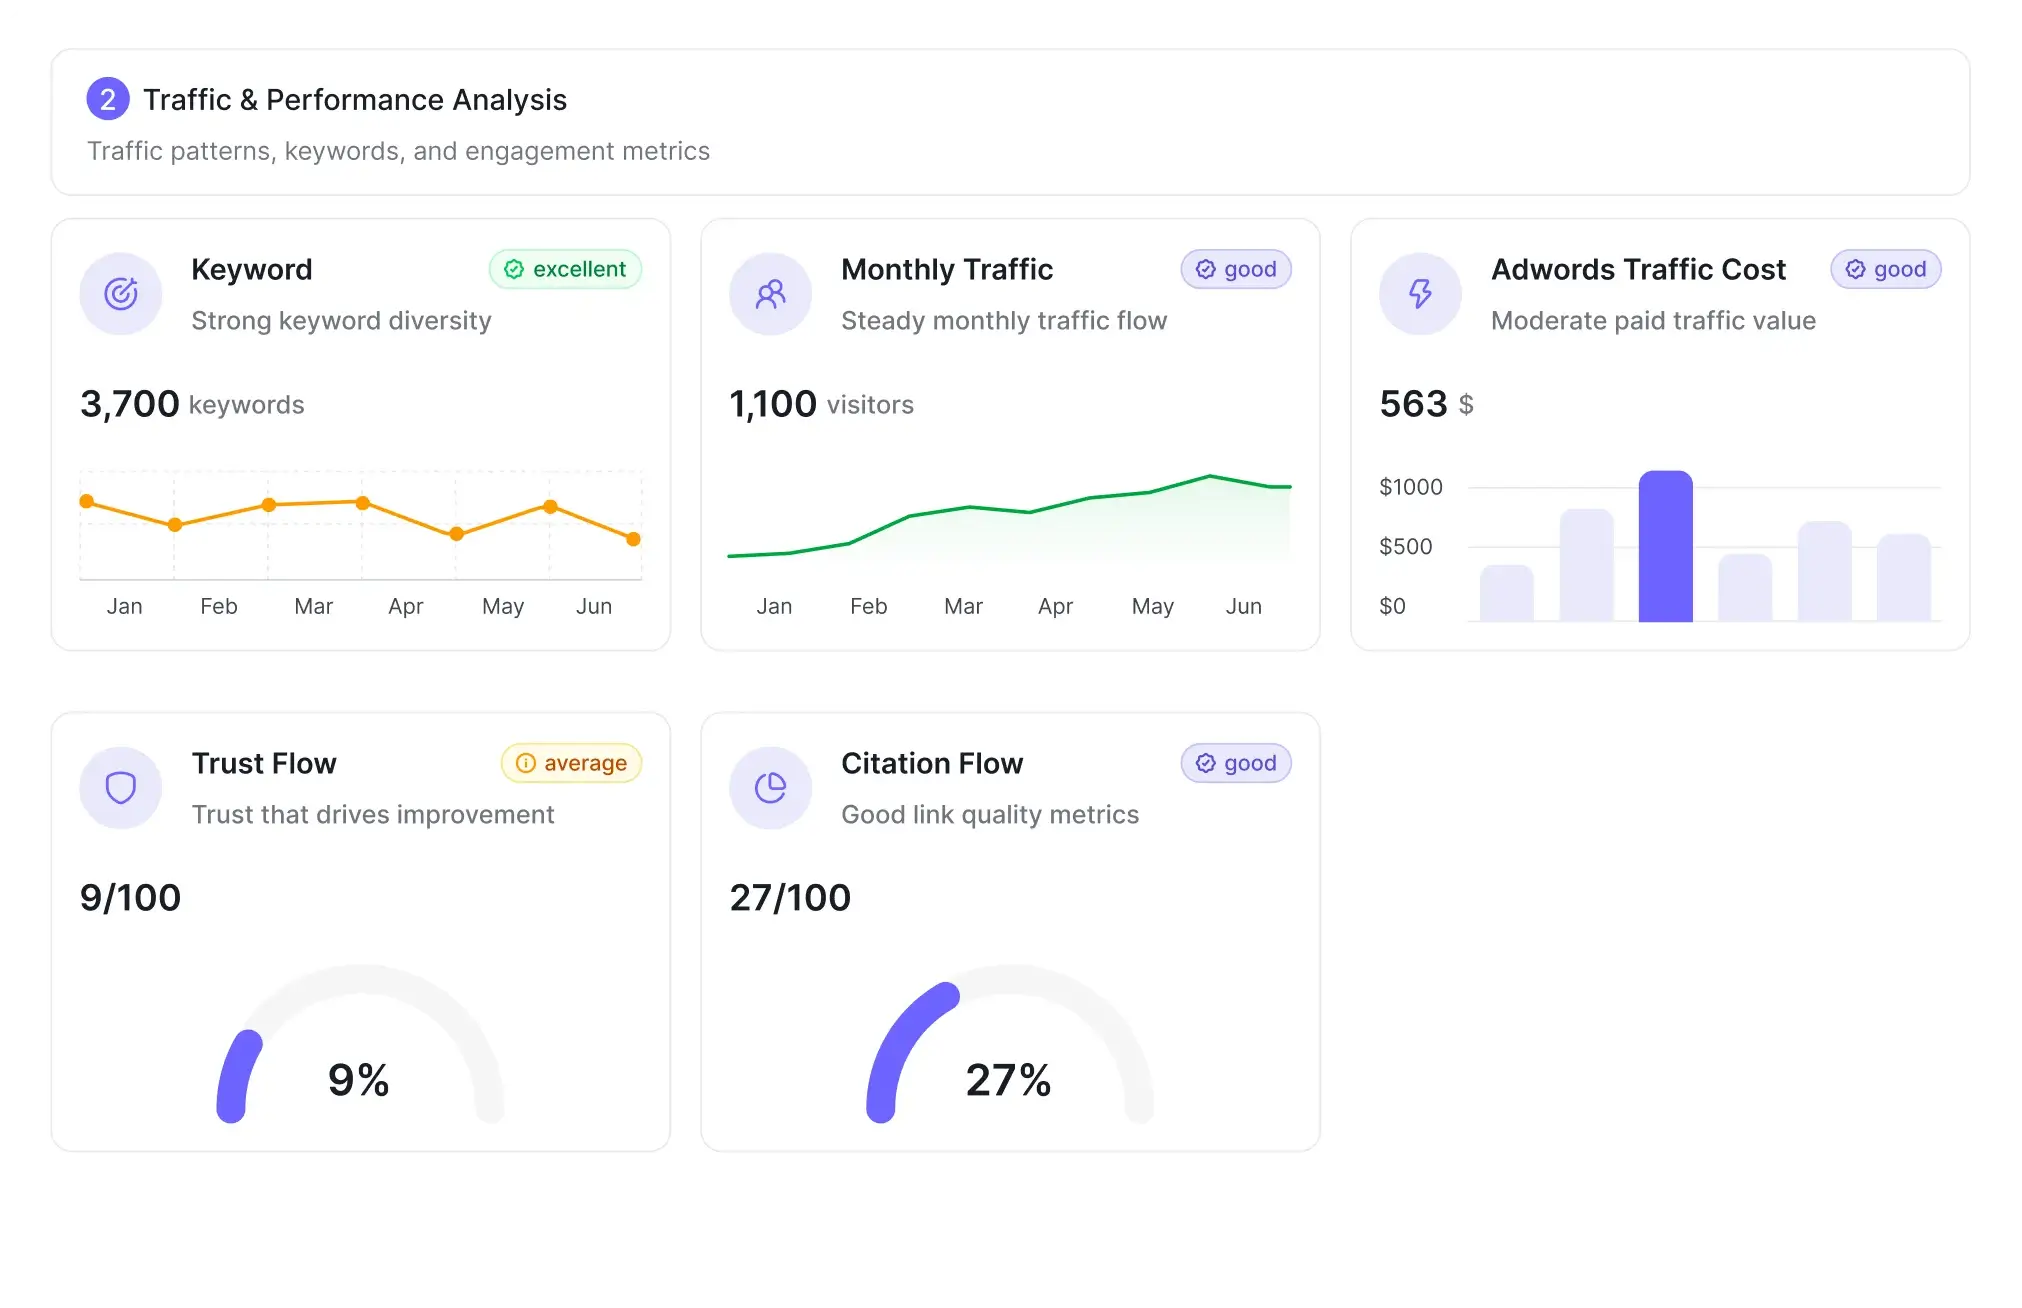2022x1308 pixels.
Task: Click the highlighted purple bar in Adwords chart
Action: click(1665, 546)
